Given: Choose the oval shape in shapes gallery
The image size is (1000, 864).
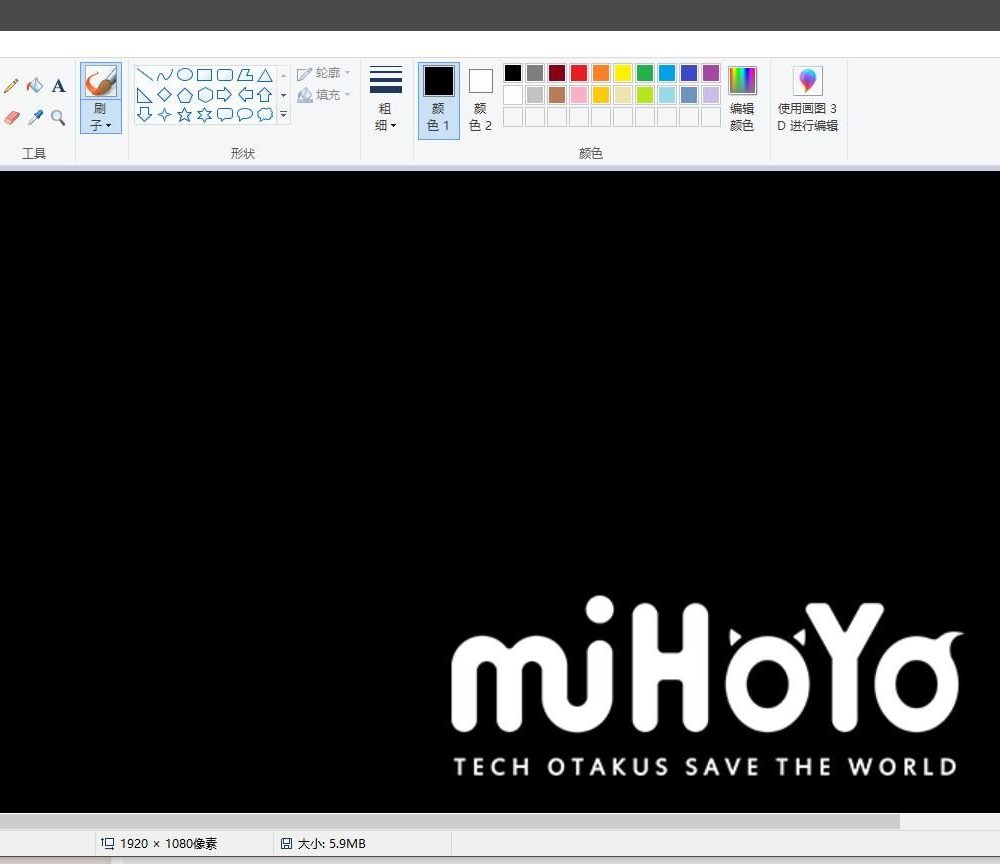Looking at the screenshot, I should [x=184, y=75].
